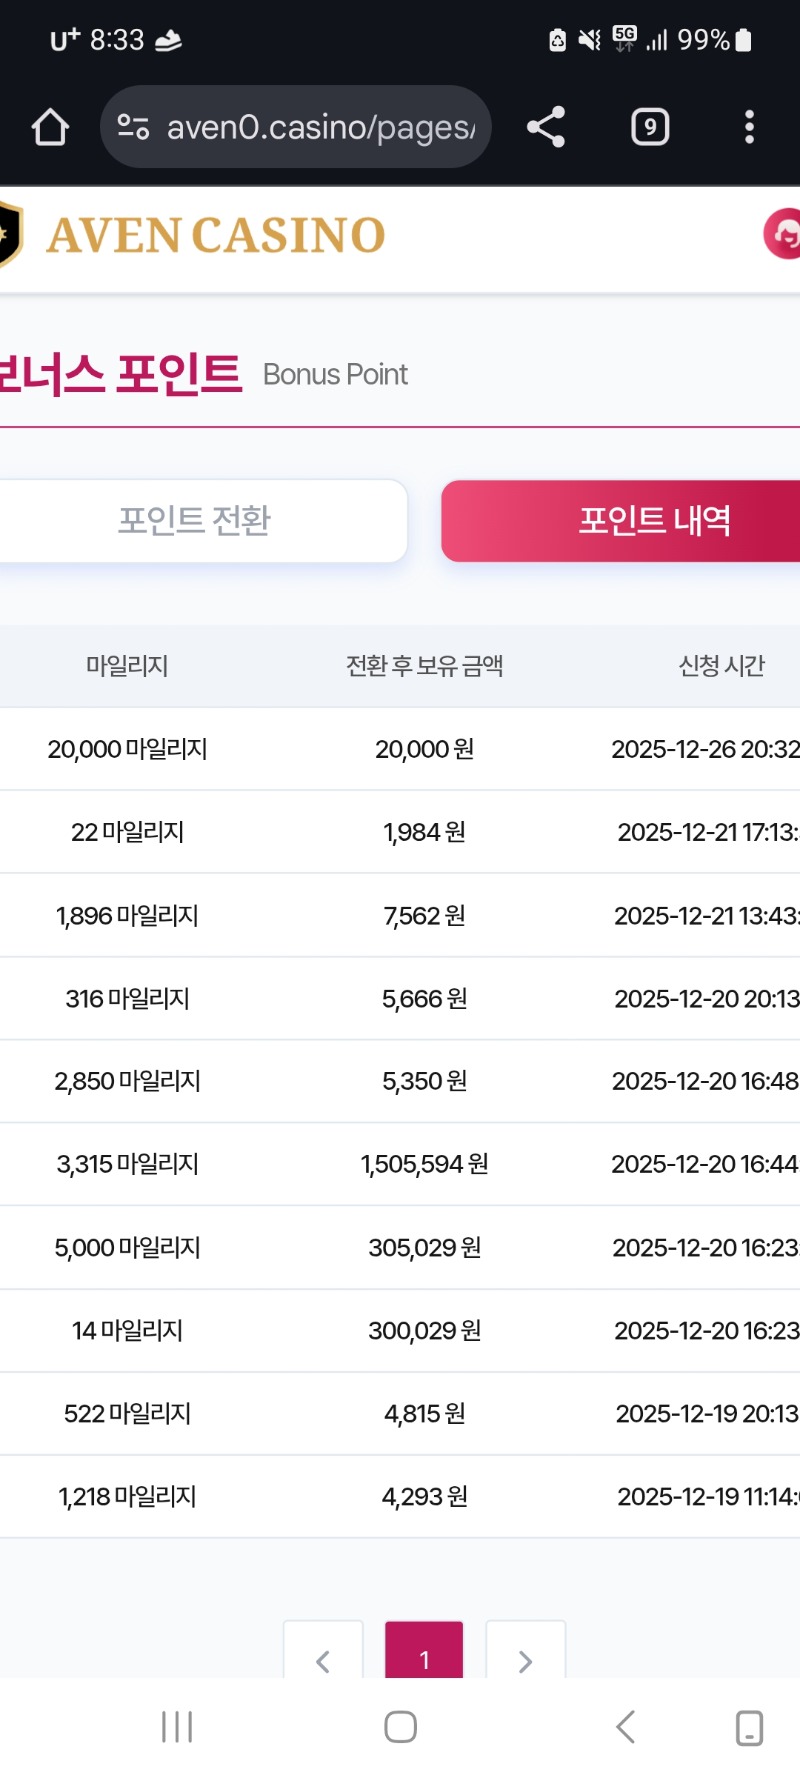
Task: Tap the 마일리지 column header
Action: [127, 666]
